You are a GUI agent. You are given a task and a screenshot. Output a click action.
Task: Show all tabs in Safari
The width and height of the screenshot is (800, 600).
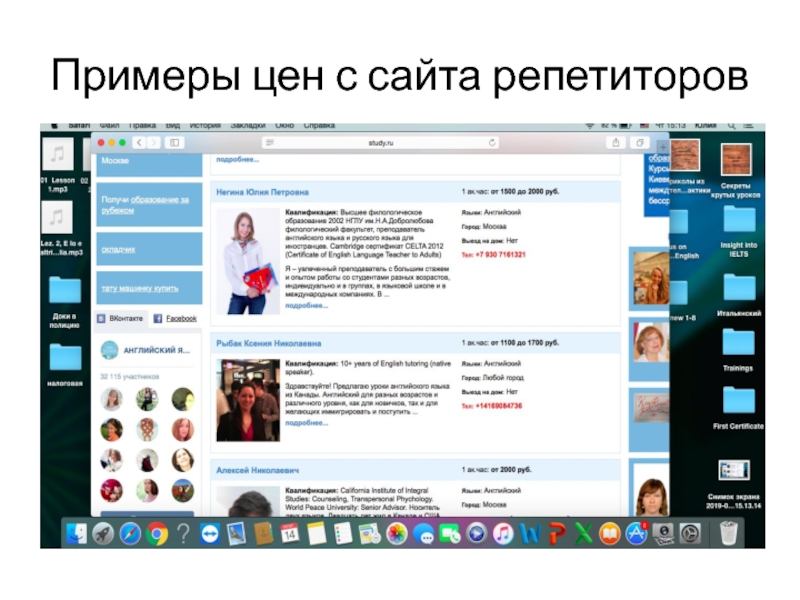(x=640, y=143)
